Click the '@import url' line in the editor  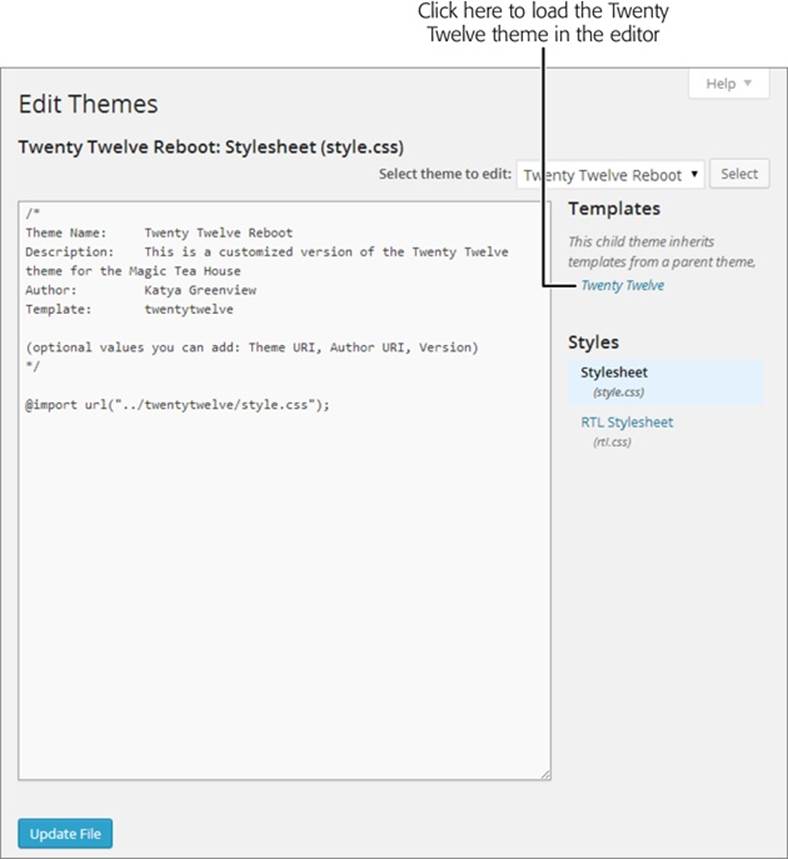coord(178,405)
